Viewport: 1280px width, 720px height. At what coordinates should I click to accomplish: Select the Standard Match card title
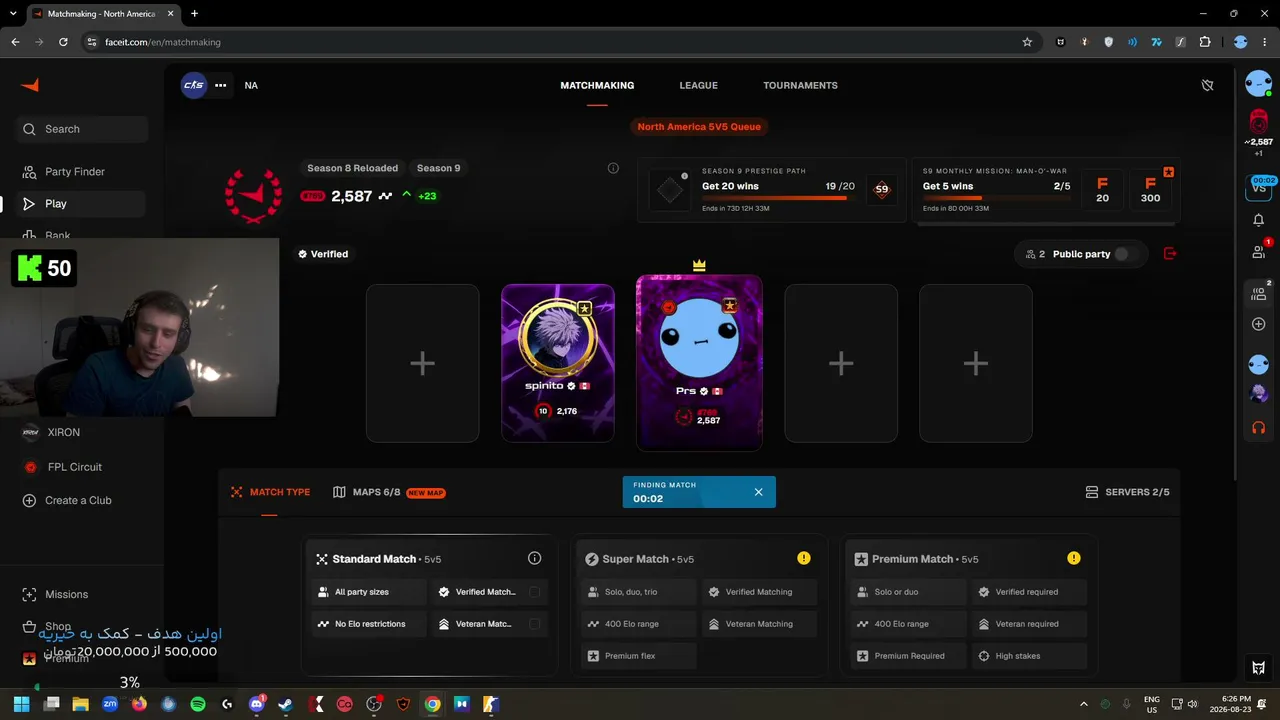tap(374, 559)
